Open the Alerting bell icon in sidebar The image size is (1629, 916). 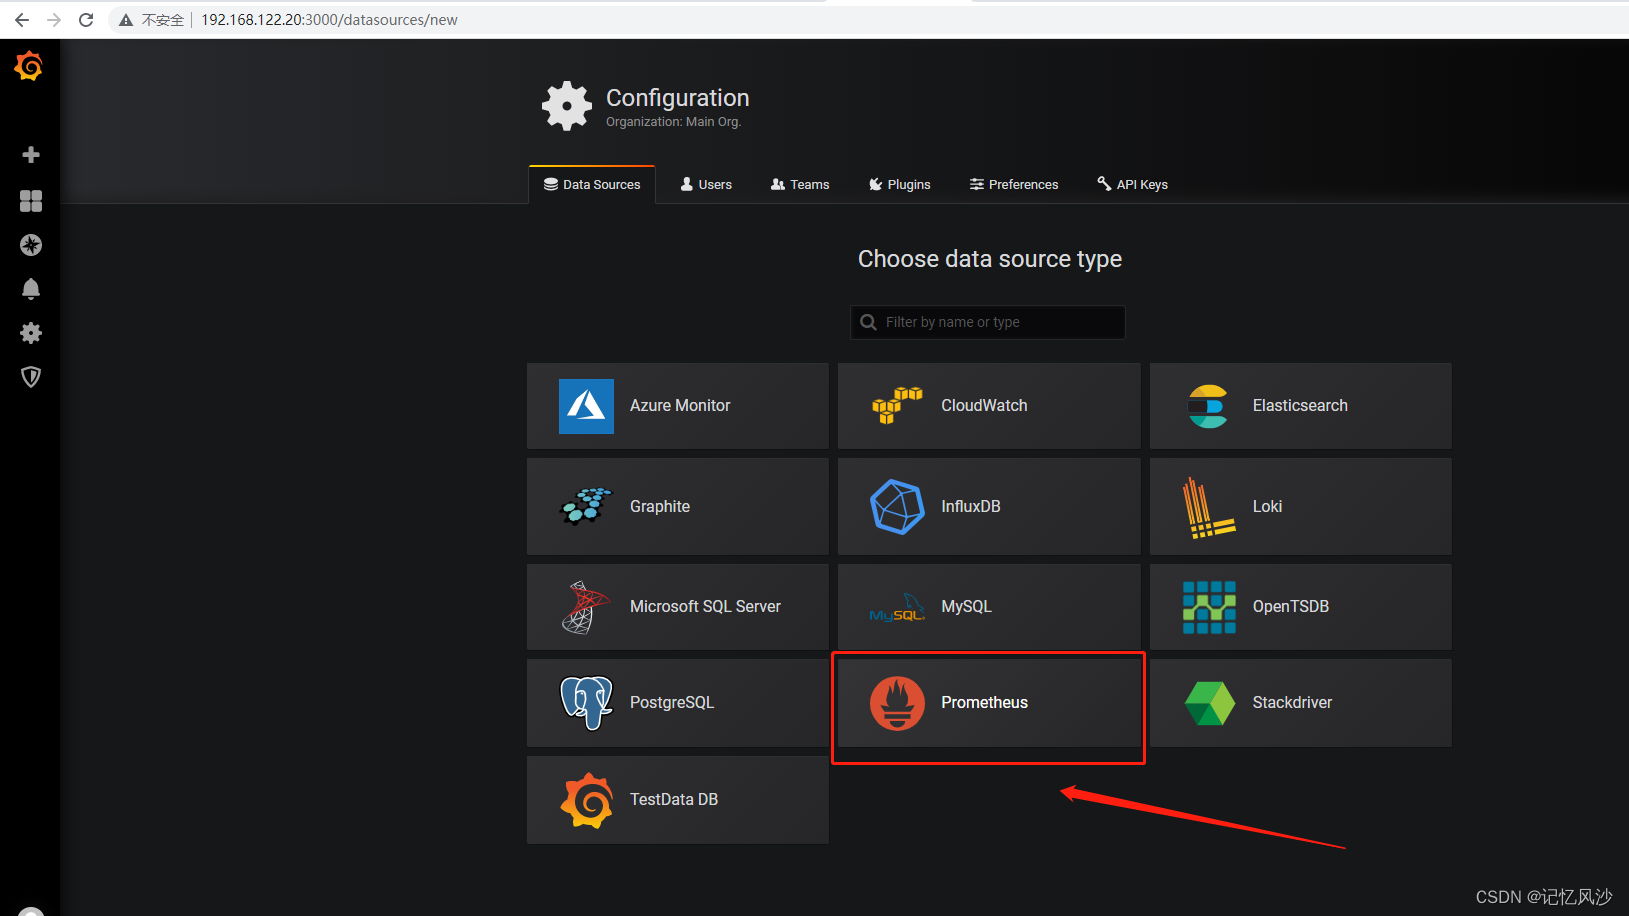point(31,289)
